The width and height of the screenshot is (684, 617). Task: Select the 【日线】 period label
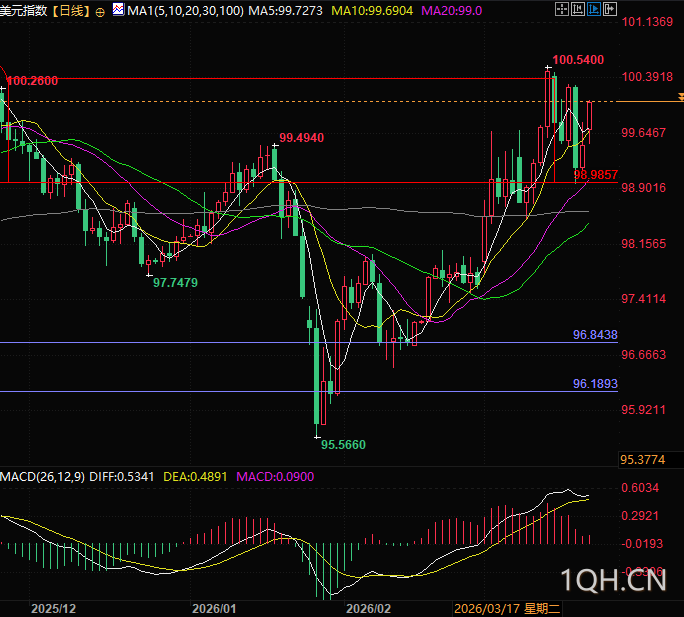coord(72,11)
